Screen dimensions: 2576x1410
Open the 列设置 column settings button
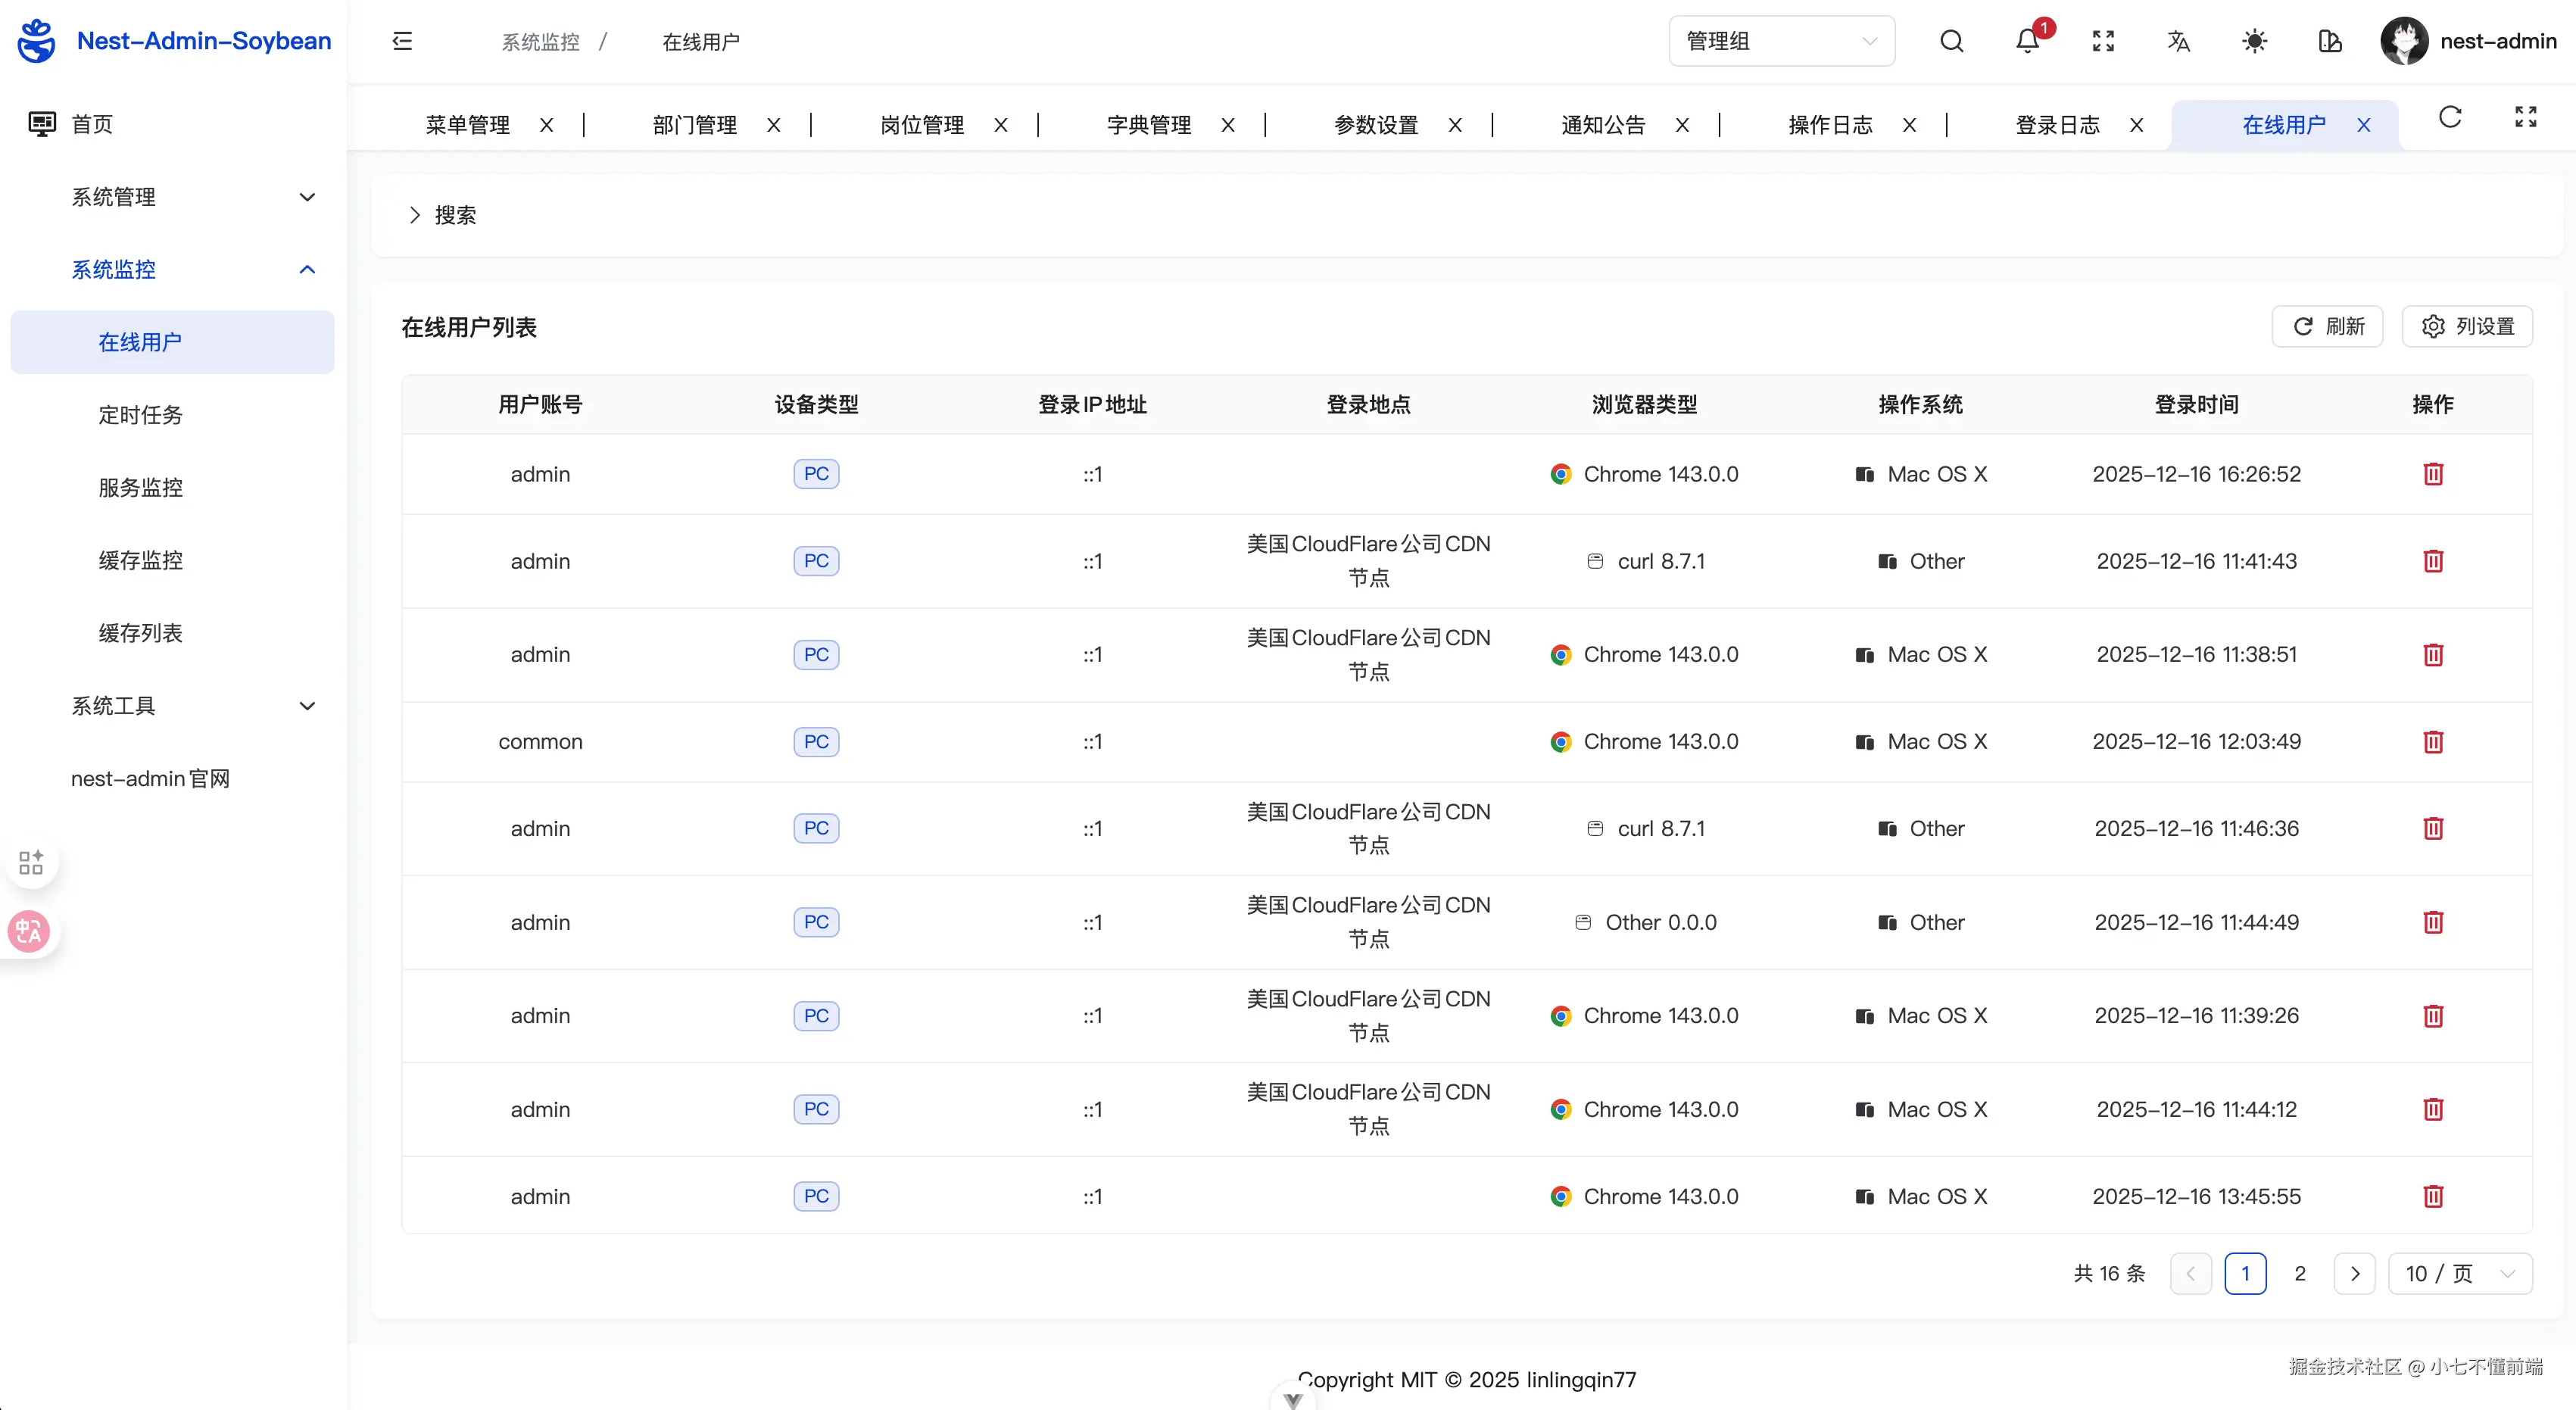(x=2467, y=327)
